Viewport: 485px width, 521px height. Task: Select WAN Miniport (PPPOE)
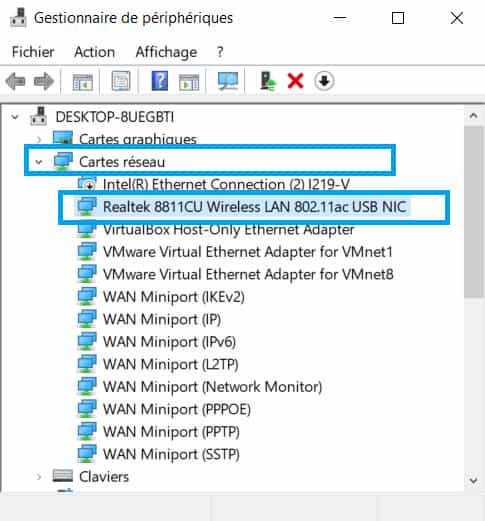(x=177, y=409)
